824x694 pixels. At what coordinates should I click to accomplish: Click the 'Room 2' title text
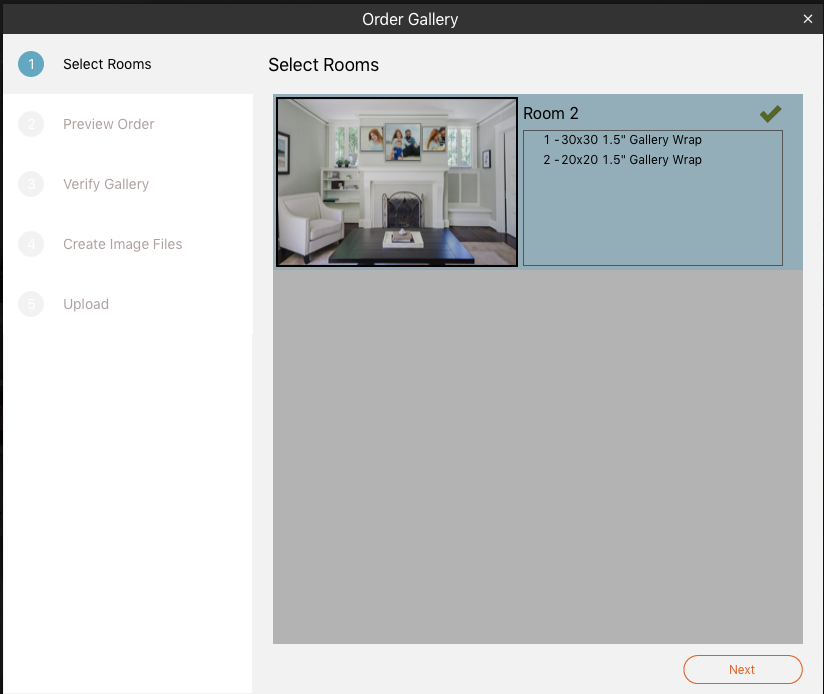pos(551,113)
